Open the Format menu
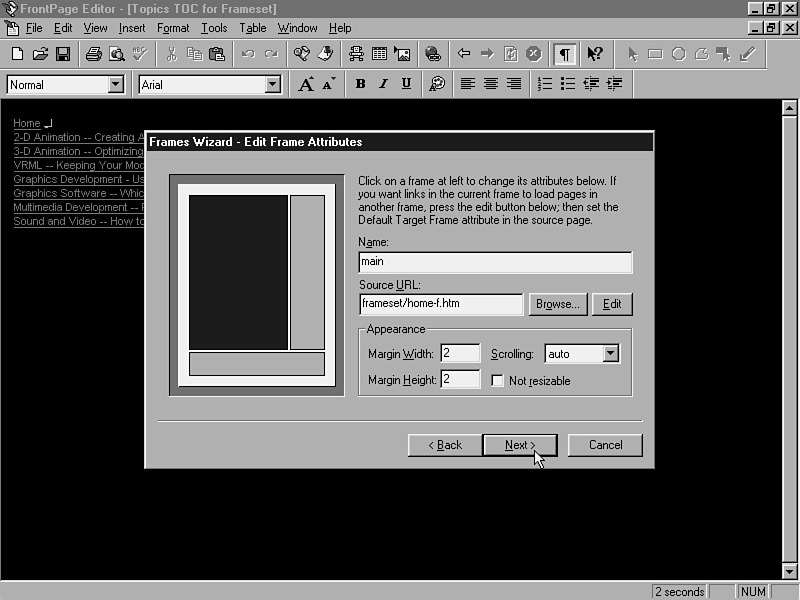Viewport: 800px width, 600px height. point(173,28)
